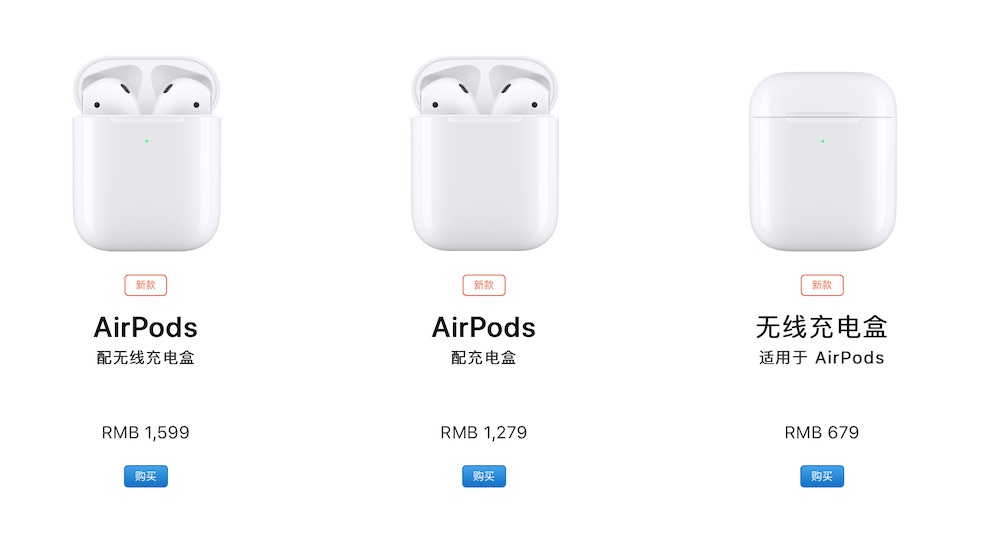This screenshot has width=1000, height=546.
Task: Open the leftmost AirPods title
Action: 146,327
